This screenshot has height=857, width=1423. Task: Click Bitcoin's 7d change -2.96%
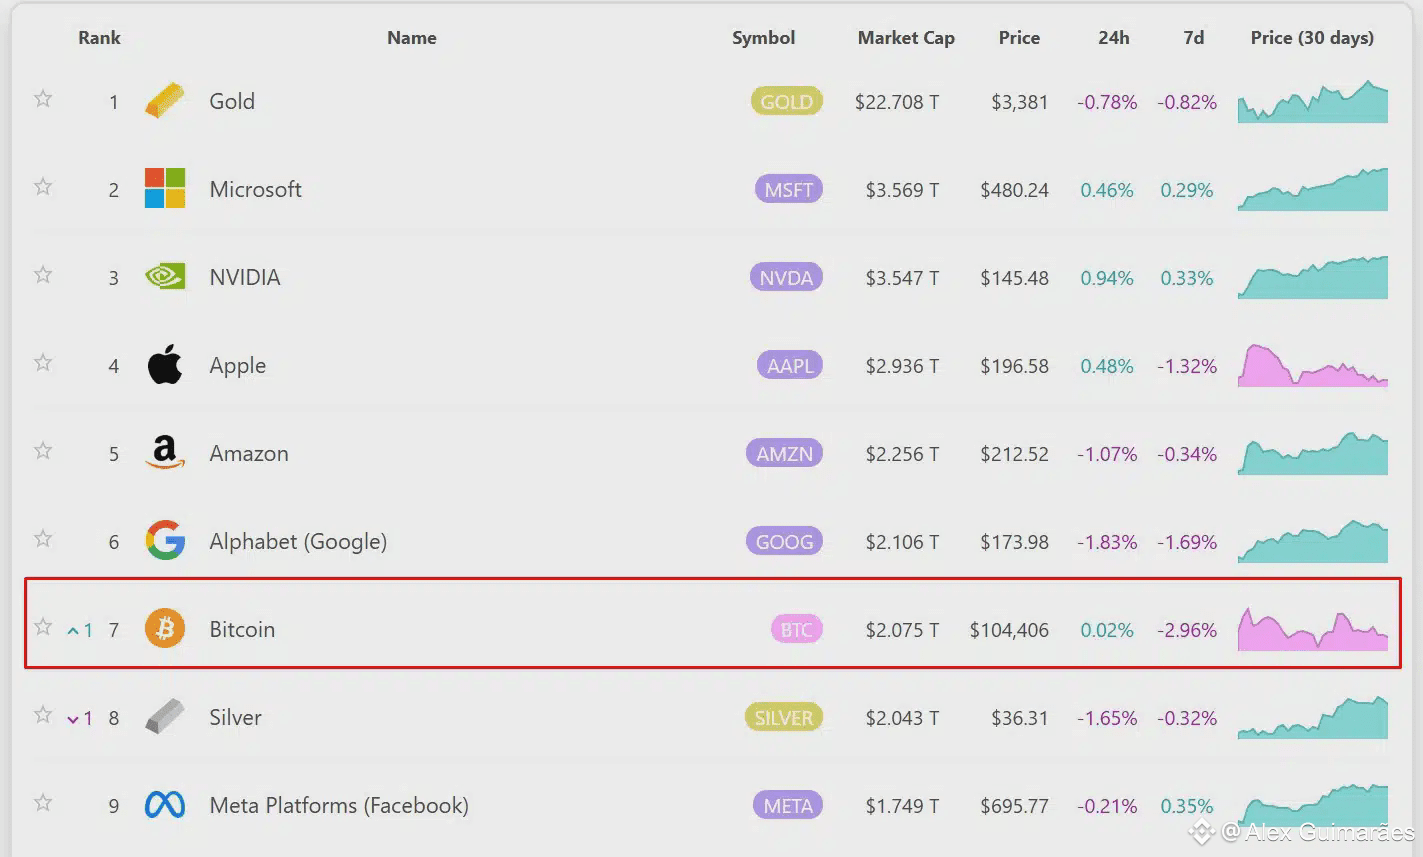[1187, 630]
